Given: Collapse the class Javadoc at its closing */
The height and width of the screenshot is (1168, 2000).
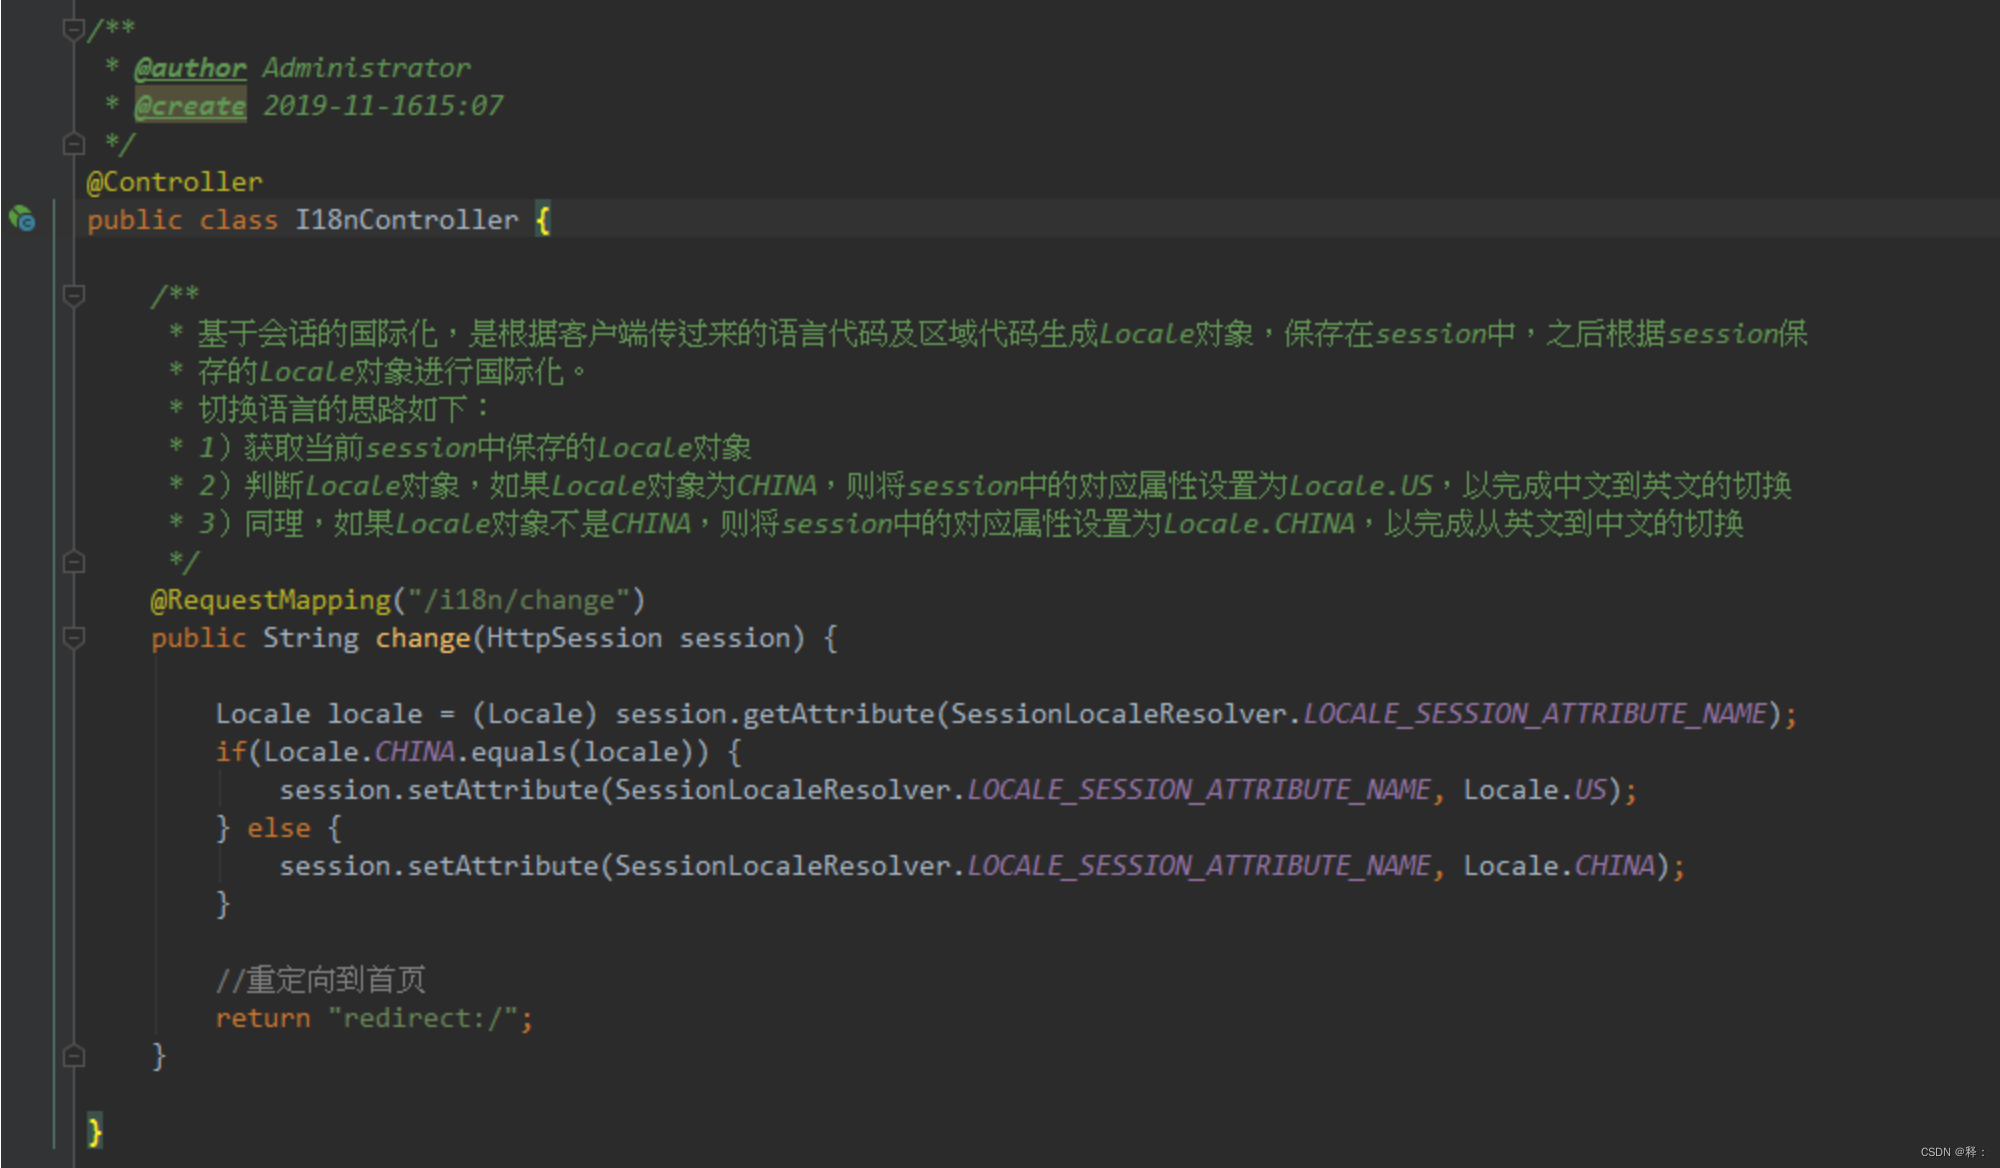Looking at the screenshot, I should pos(73,144).
